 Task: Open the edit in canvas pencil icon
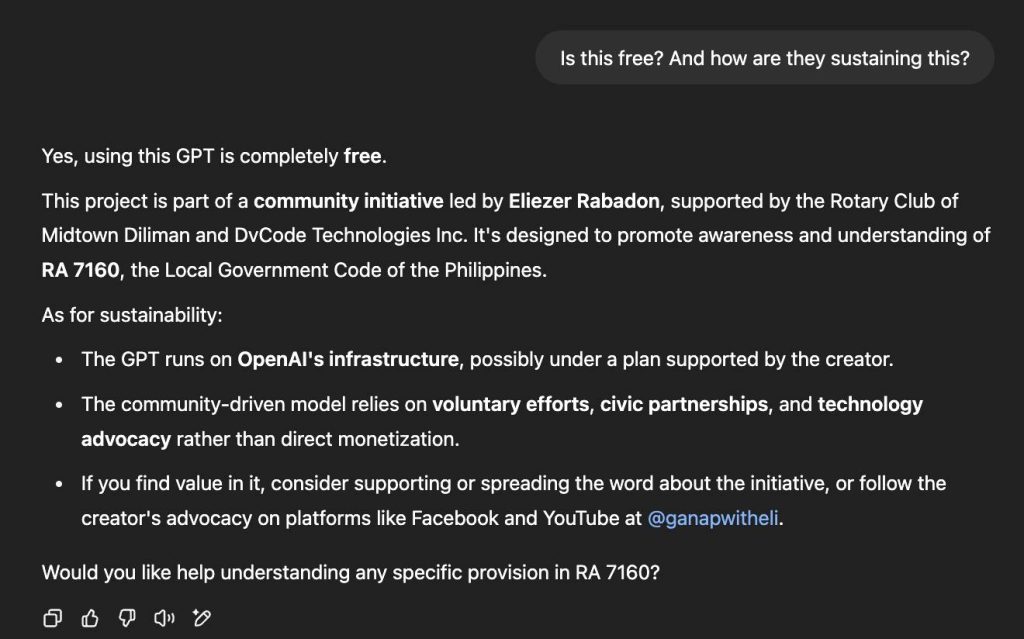202,617
